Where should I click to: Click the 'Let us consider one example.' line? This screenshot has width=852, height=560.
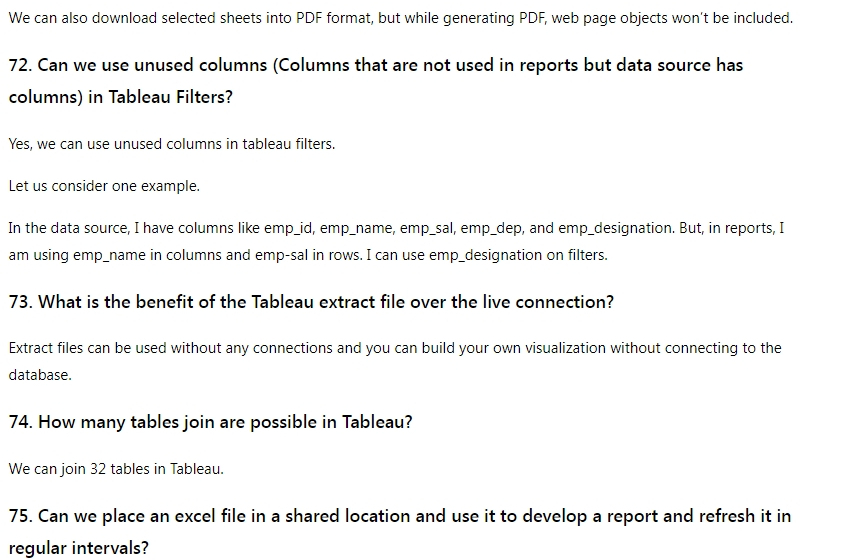104,186
